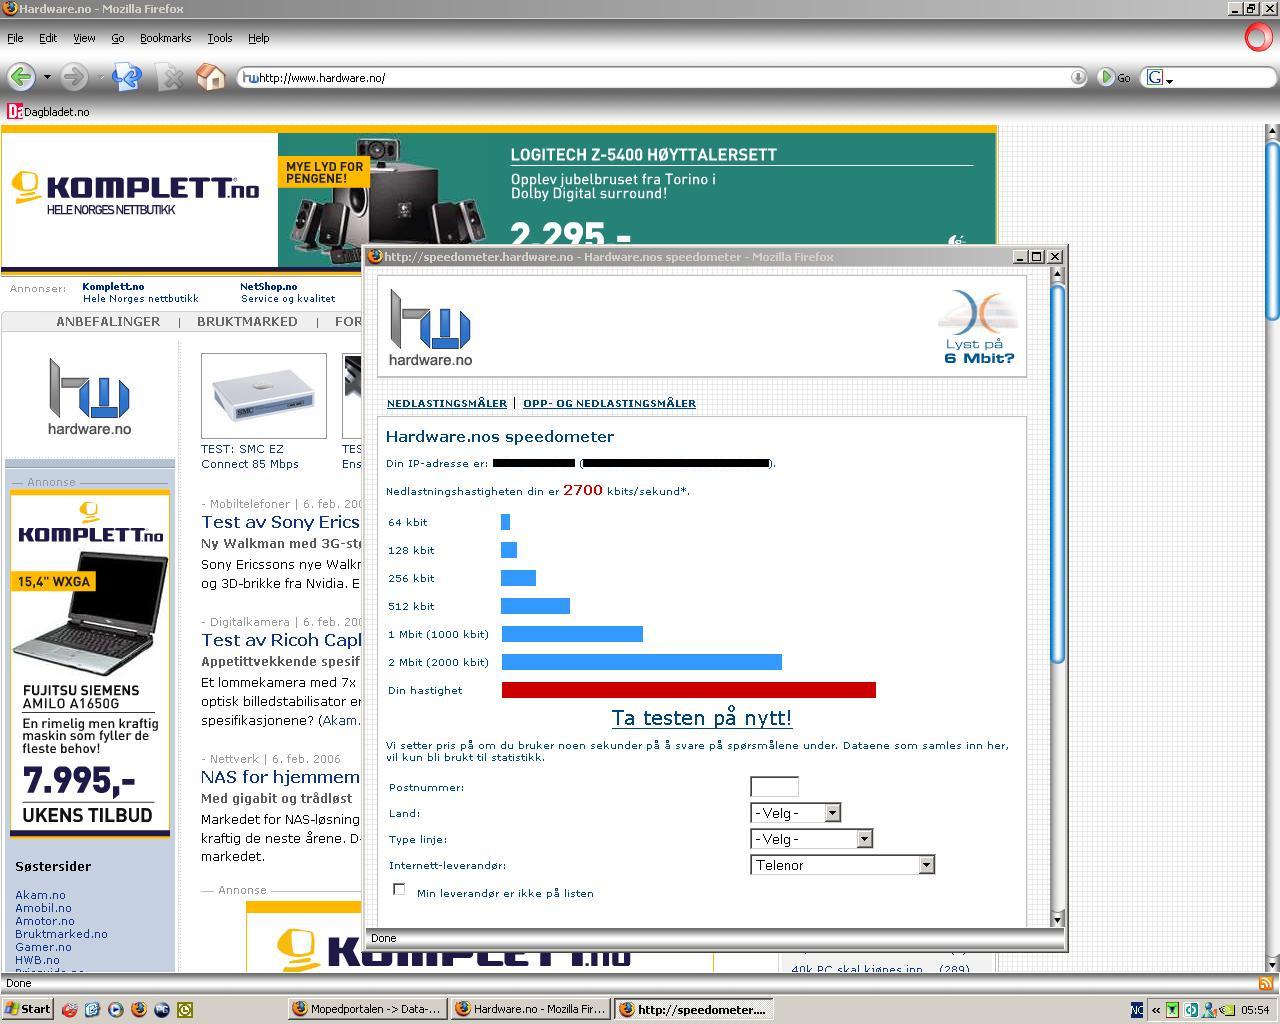Click the blue 1 Mbit (1000 kbit) bar

572,634
